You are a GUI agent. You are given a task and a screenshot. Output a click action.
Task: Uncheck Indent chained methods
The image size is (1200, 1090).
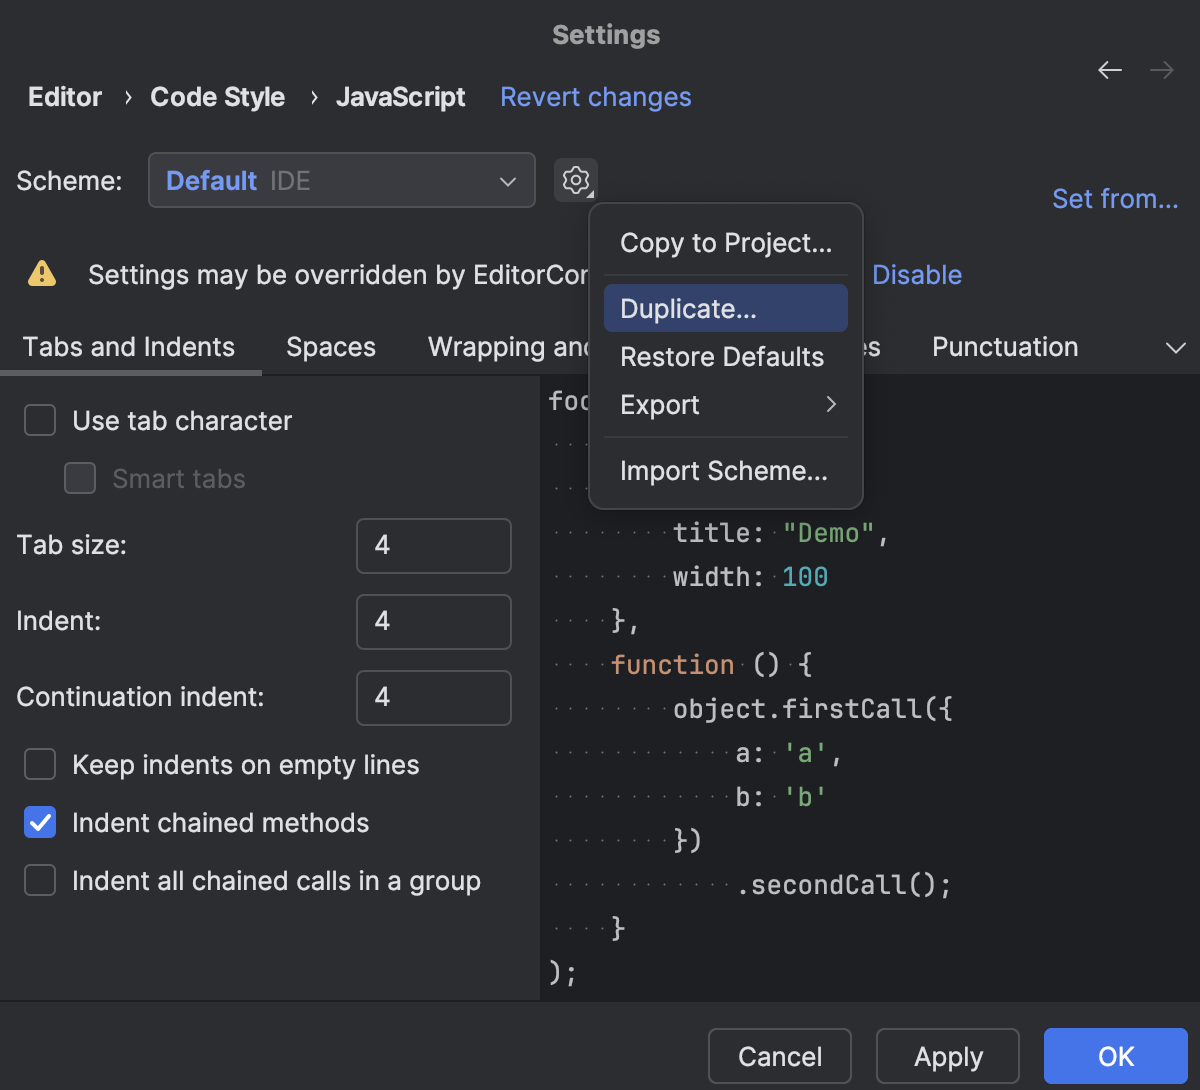40,823
